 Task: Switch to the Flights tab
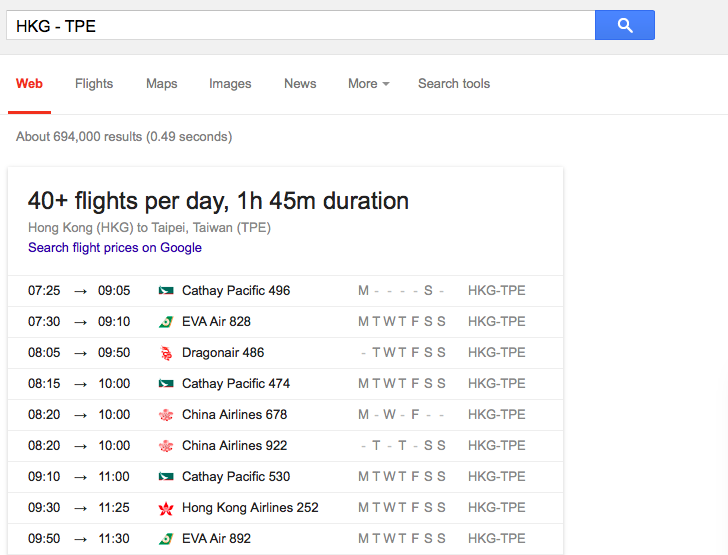click(94, 84)
